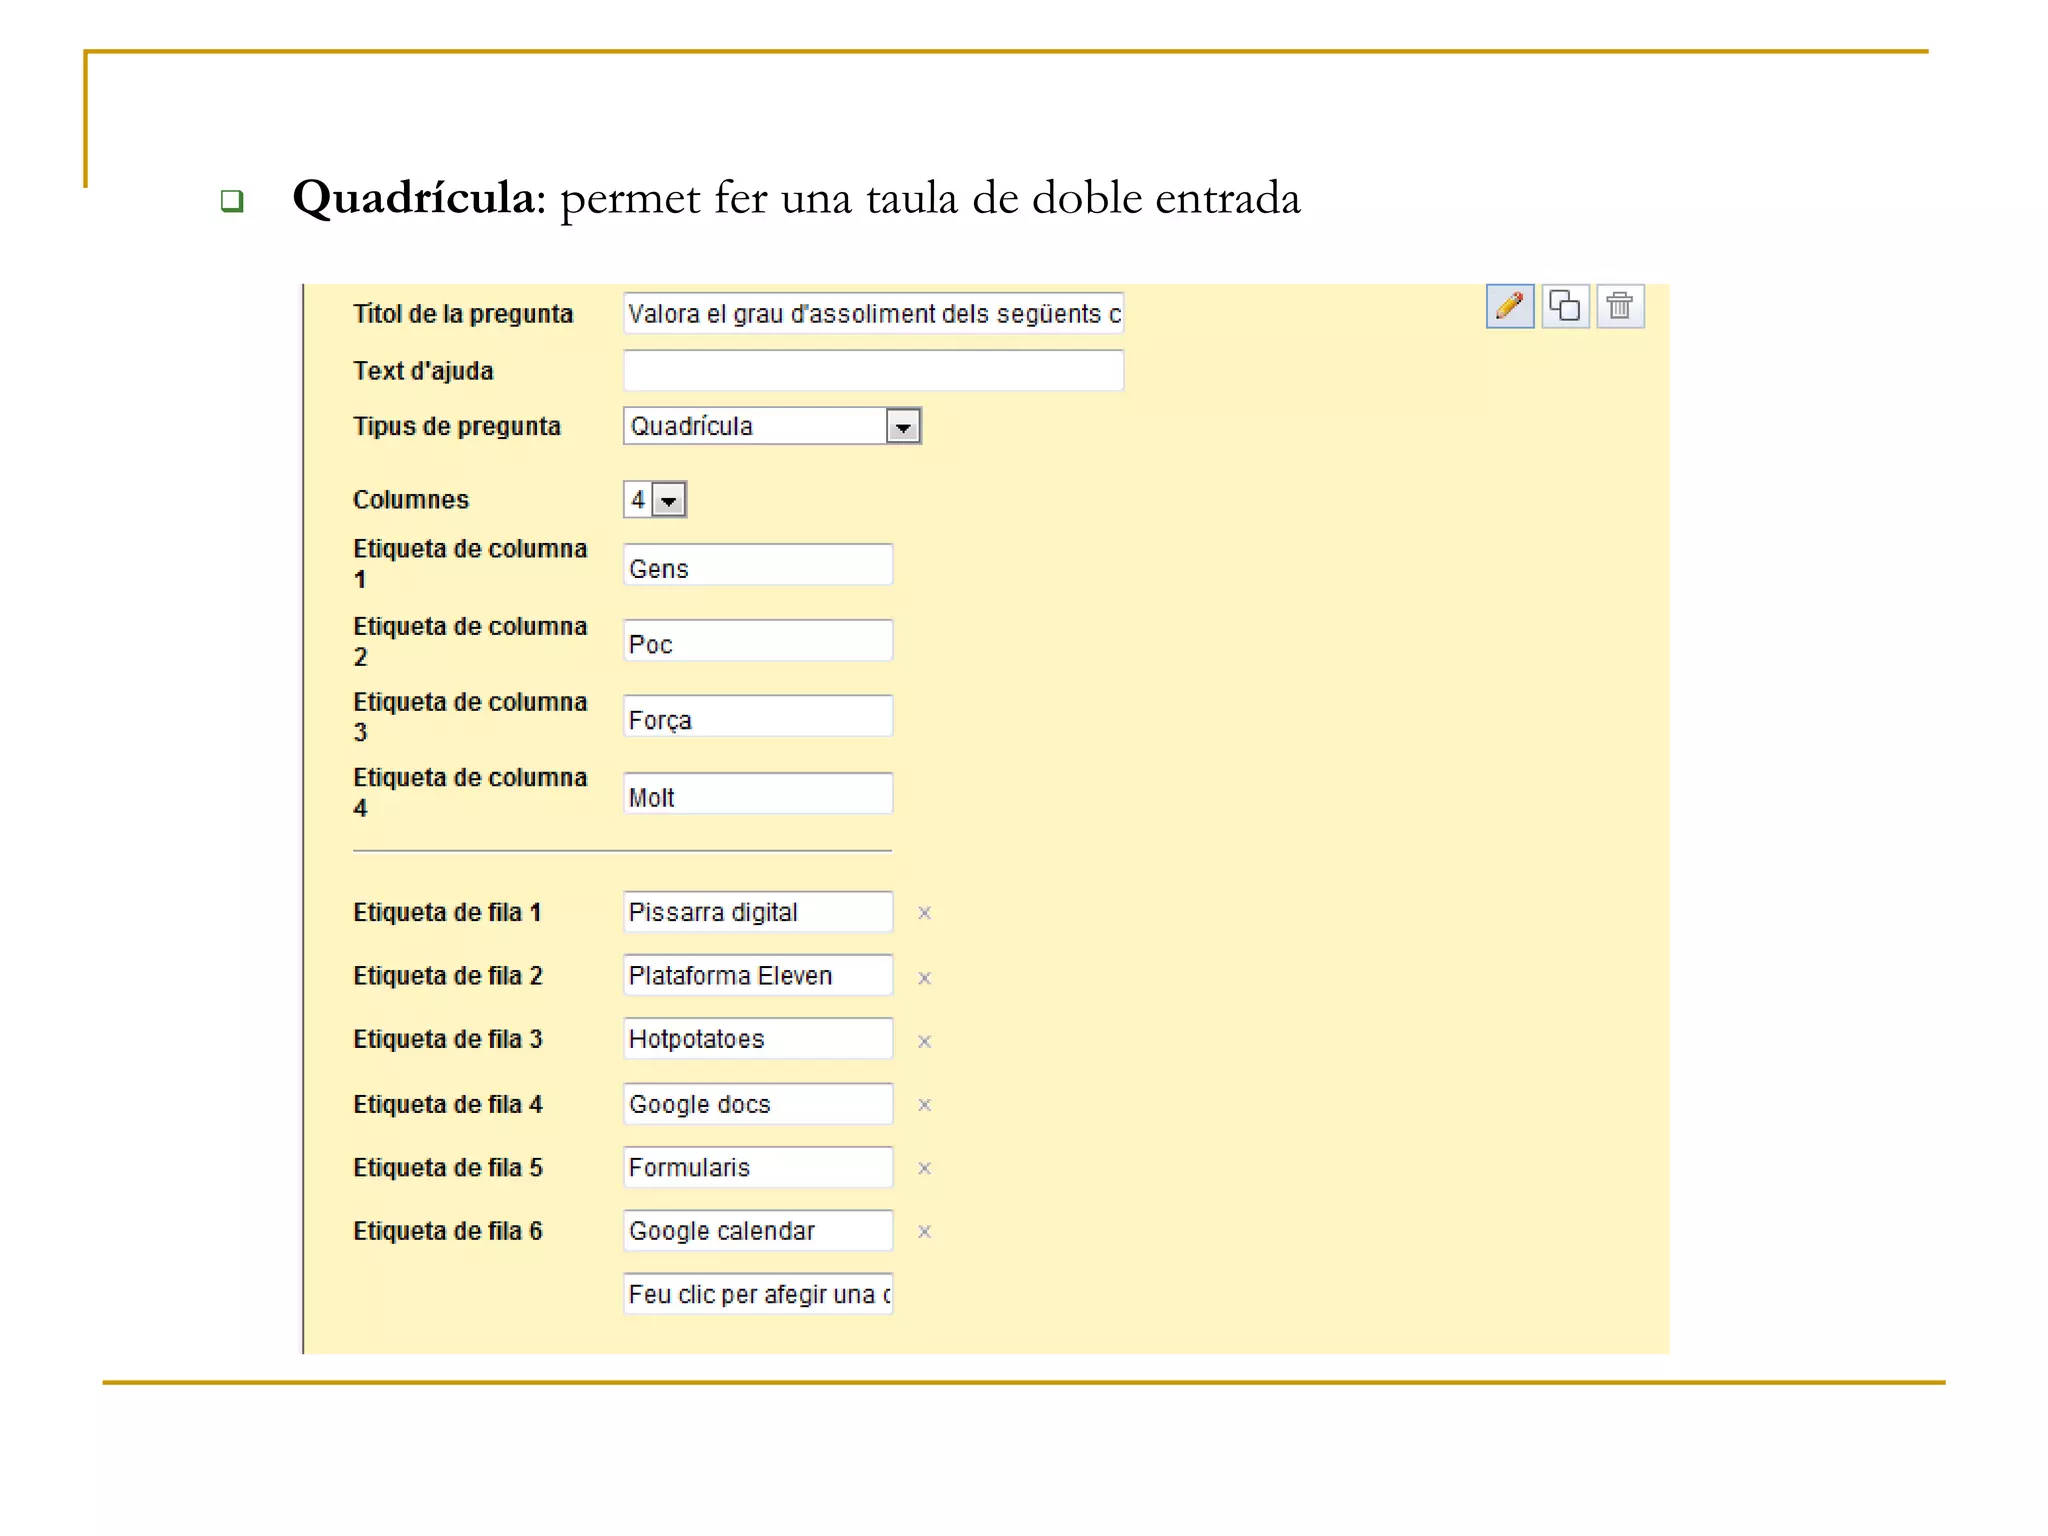2048x1536 pixels.
Task: Remove row 5 Formularis with its X
Action: point(925,1168)
